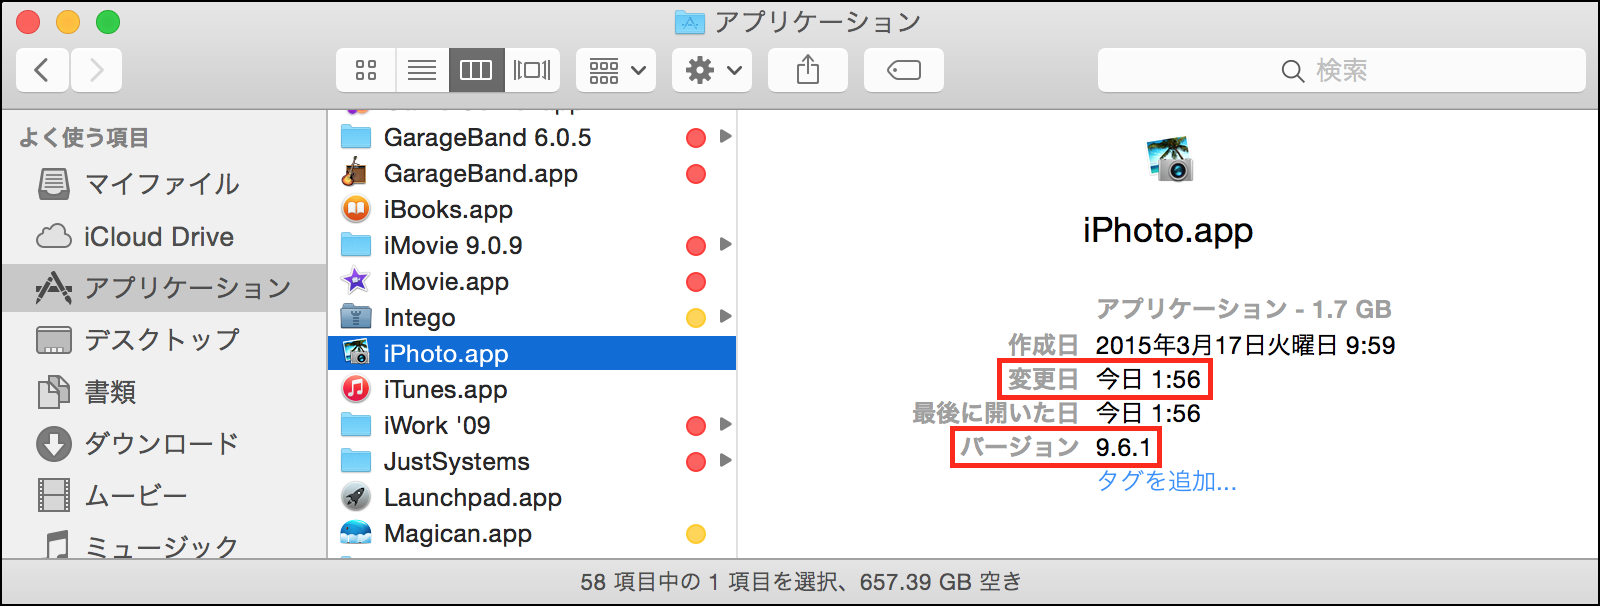Click the yellow tag on Intego
This screenshot has height=606, width=1600.
[x=696, y=318]
